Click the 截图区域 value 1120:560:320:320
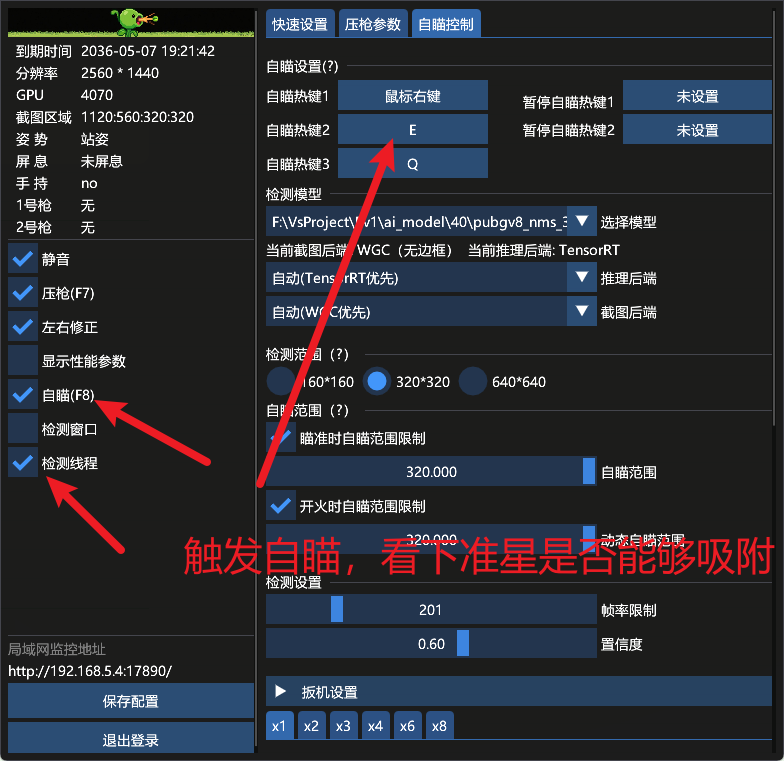The image size is (784, 761). point(138,117)
